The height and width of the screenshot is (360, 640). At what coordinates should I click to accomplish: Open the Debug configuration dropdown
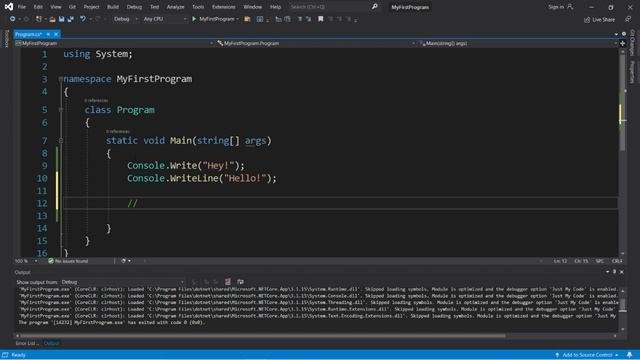click(126, 19)
